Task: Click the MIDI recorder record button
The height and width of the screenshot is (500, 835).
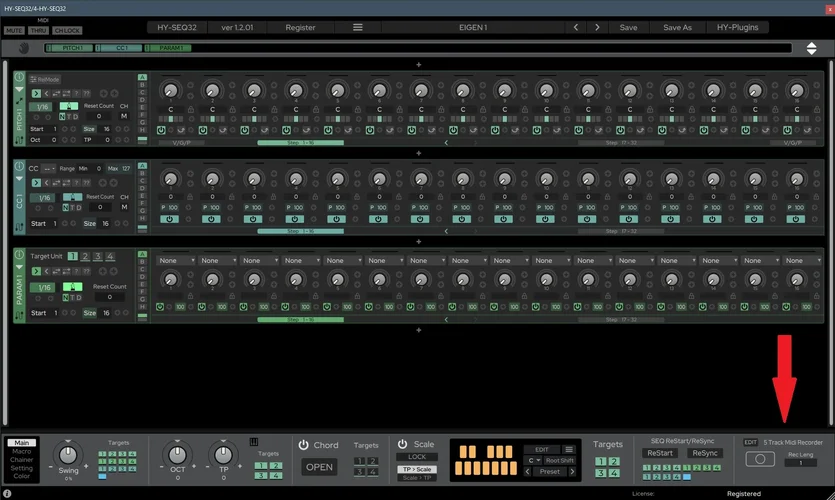Action: click(761, 458)
